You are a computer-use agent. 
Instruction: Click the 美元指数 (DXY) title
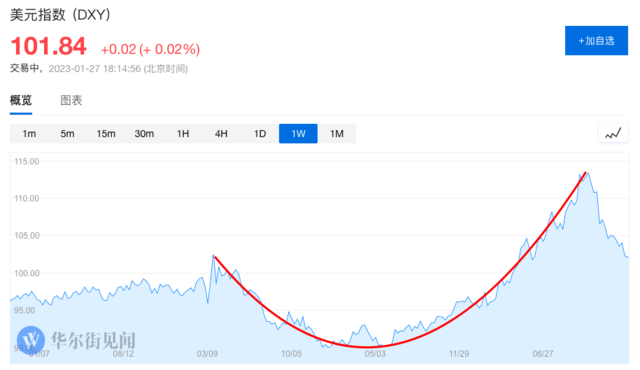[60, 15]
